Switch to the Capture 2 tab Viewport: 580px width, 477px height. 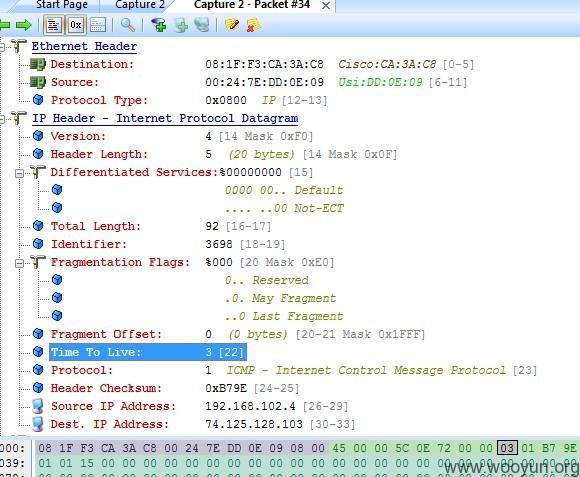[x=140, y=5]
